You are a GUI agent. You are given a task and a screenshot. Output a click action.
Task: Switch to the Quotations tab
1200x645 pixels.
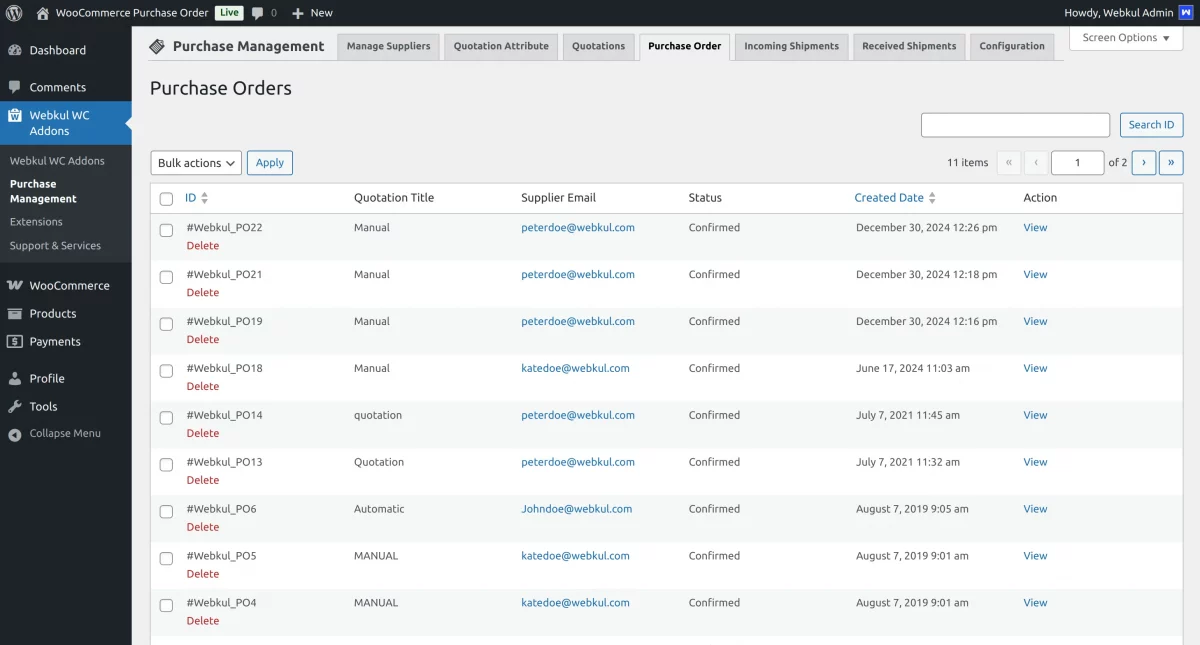point(598,45)
